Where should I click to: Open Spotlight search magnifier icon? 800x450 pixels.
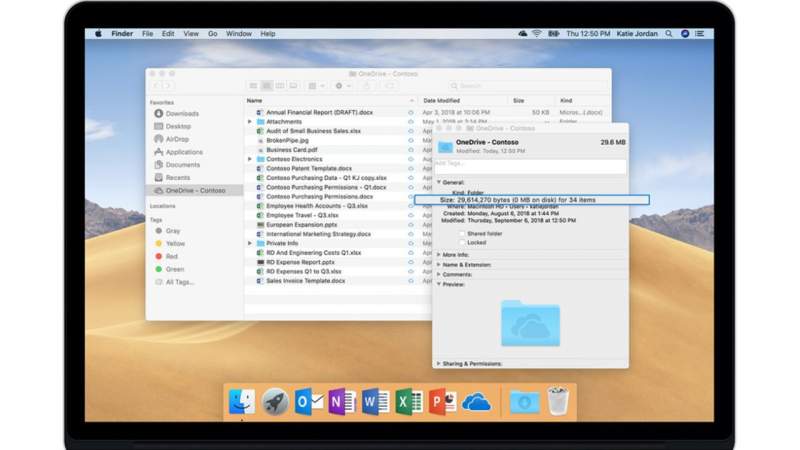coord(668,34)
